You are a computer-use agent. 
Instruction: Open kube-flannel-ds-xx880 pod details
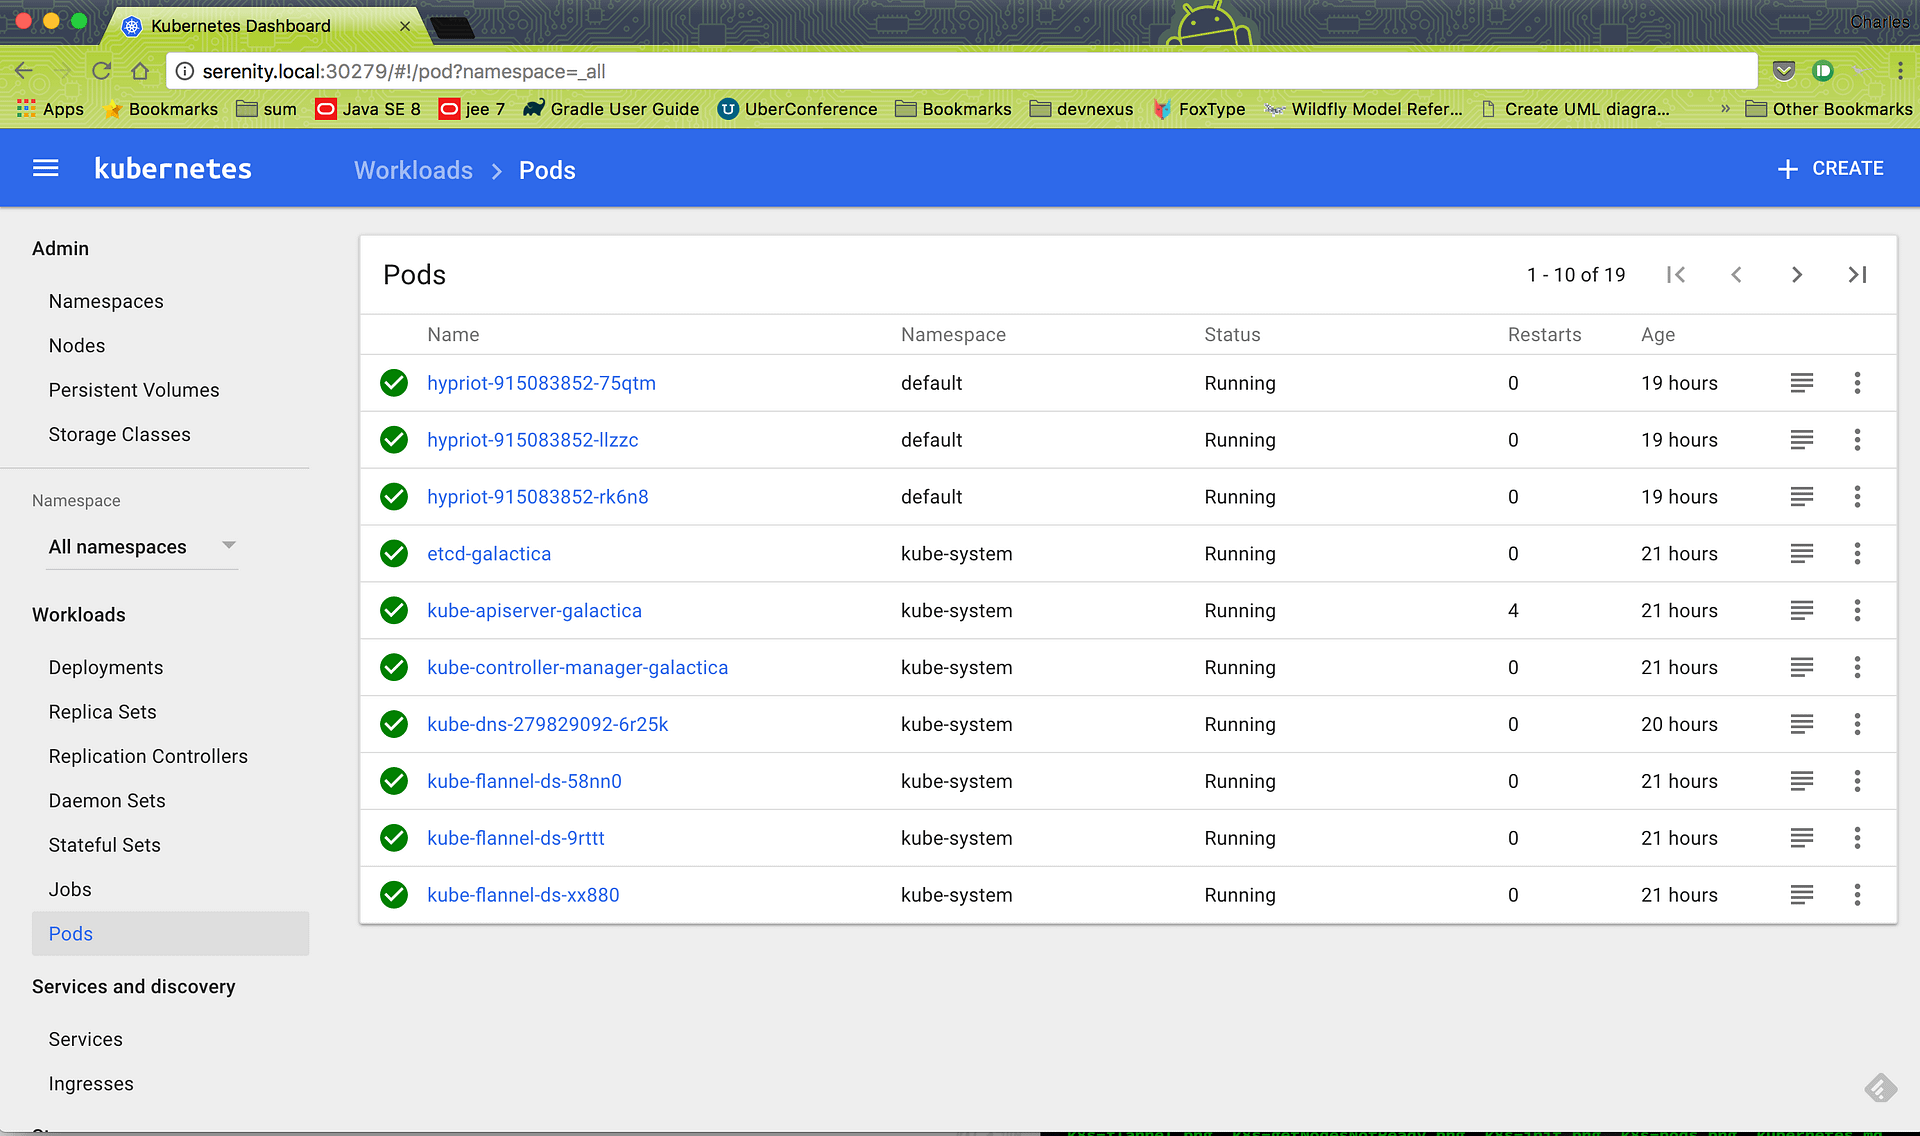coord(523,895)
